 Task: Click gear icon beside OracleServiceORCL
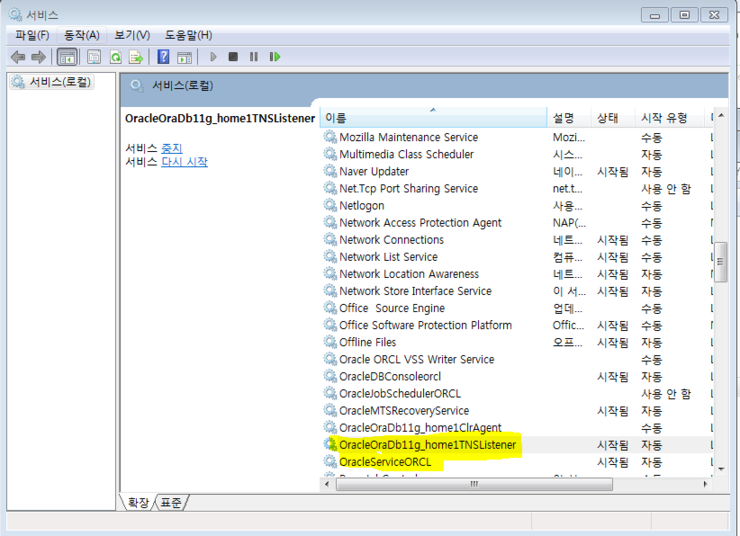coord(330,461)
